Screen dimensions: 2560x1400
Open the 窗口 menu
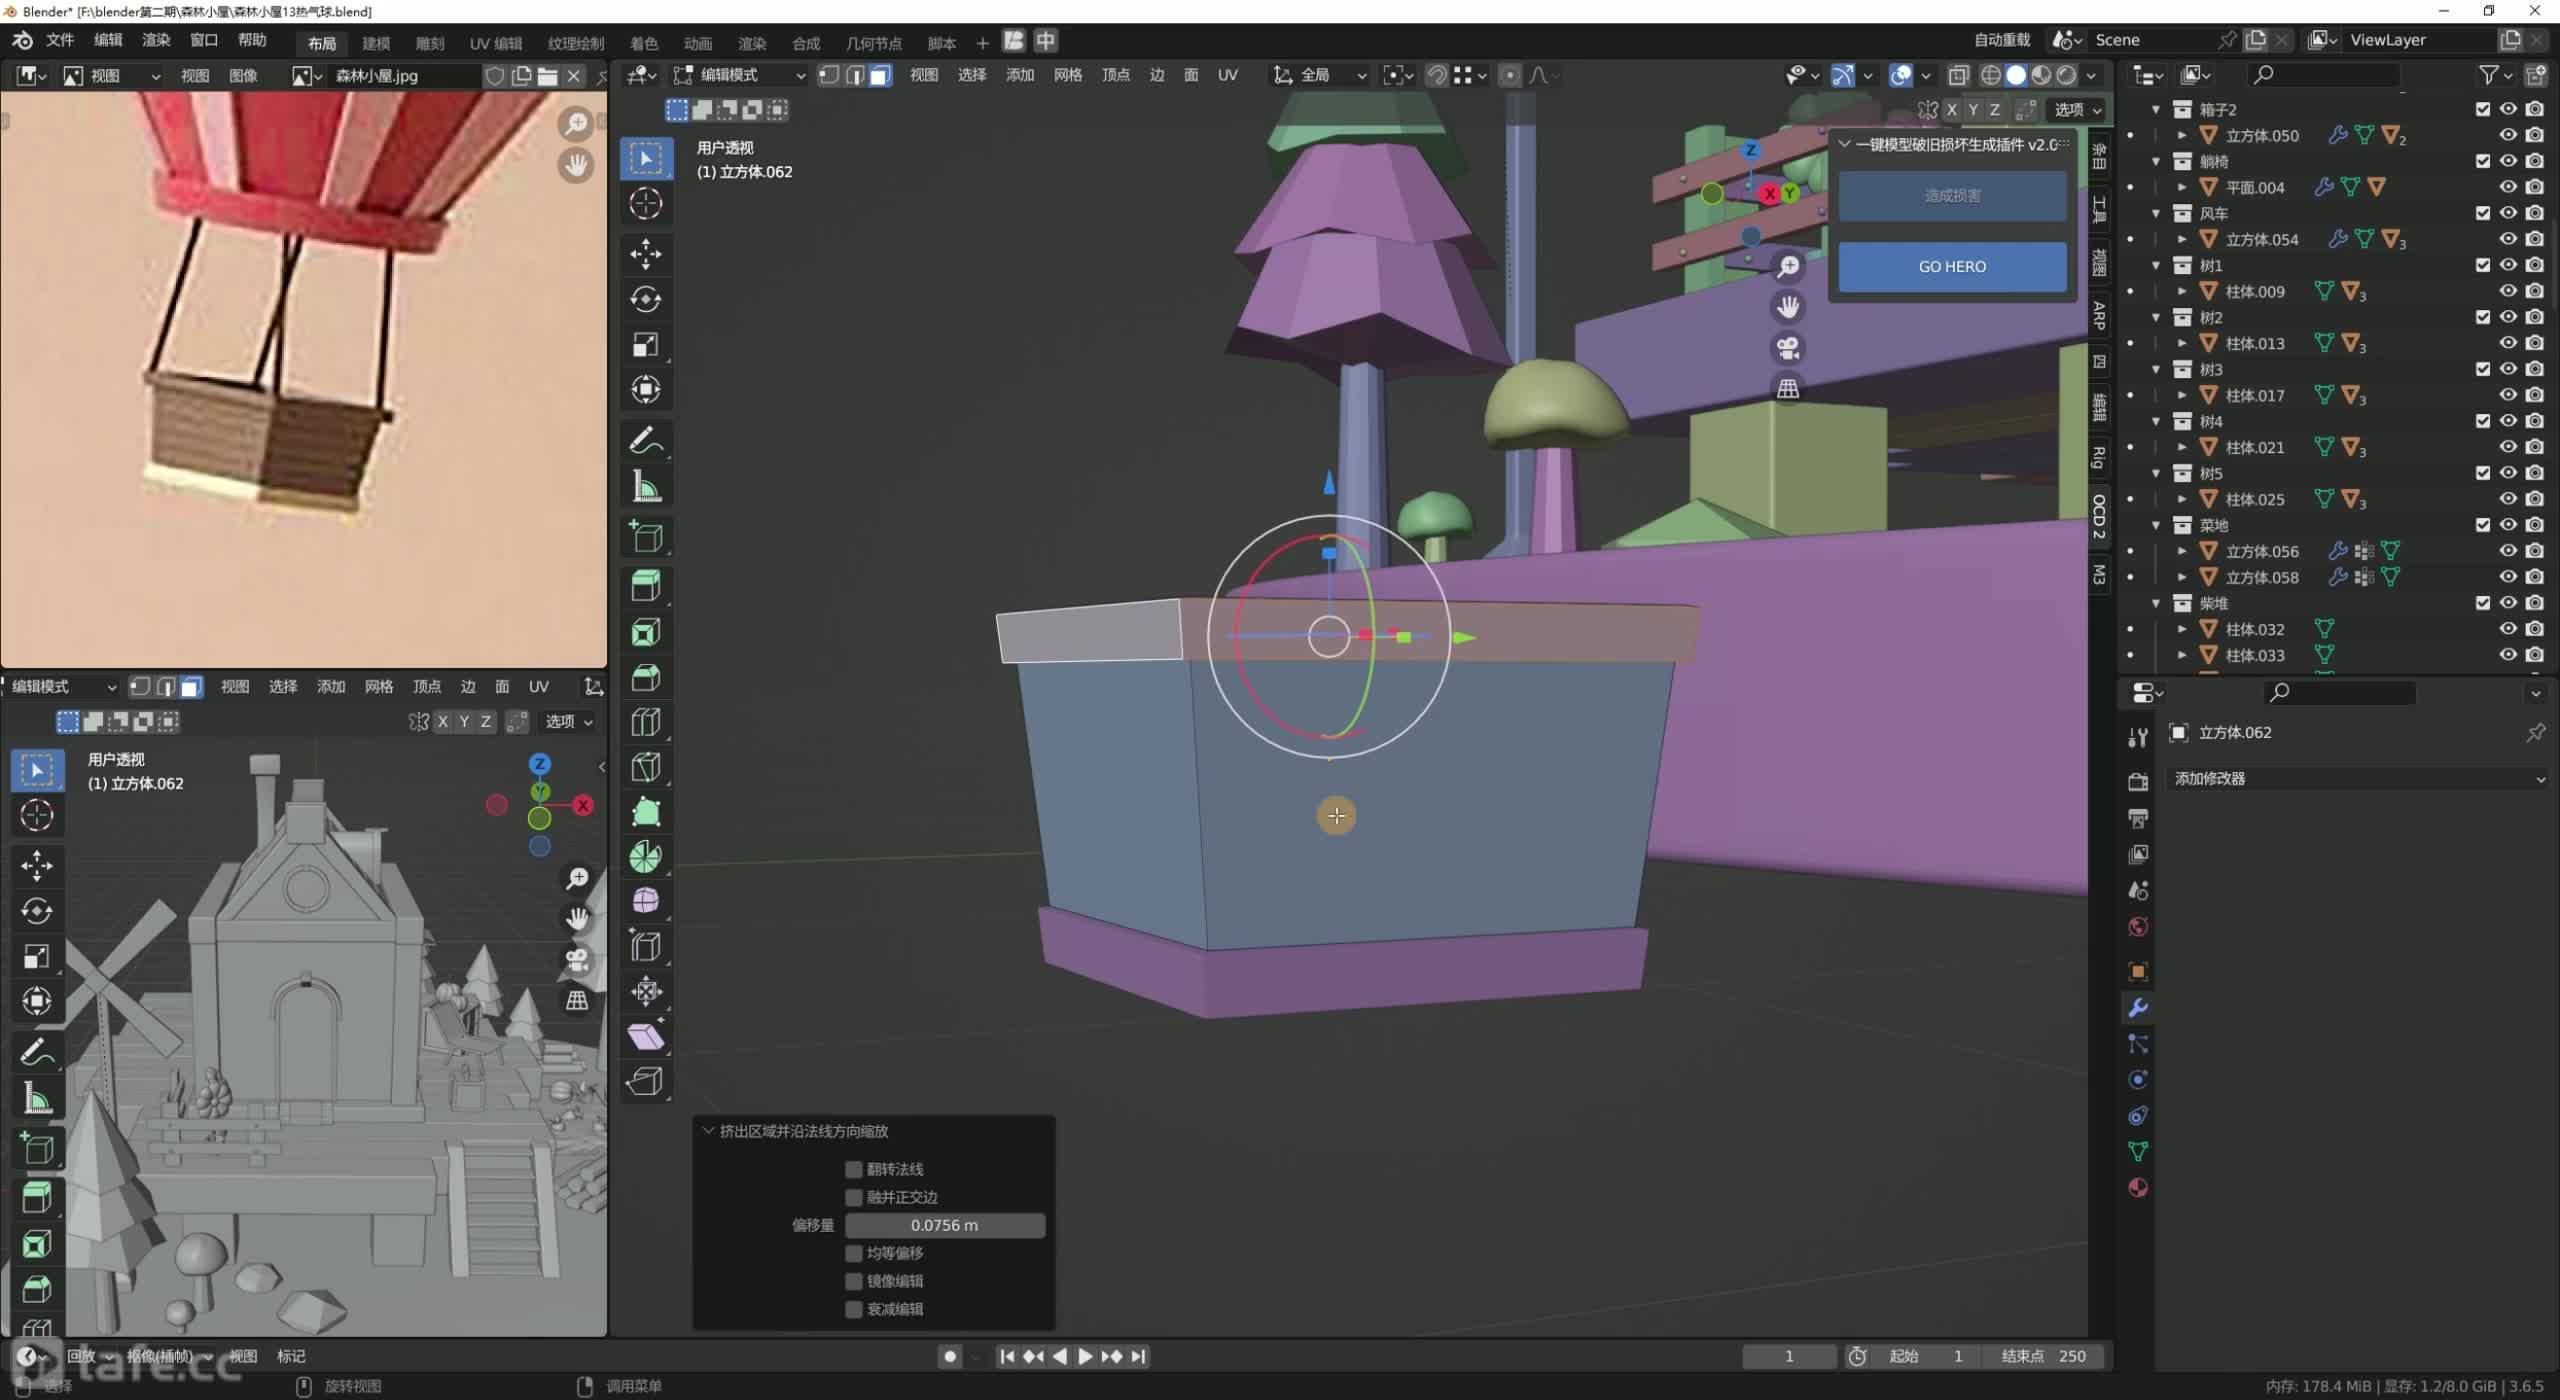pos(204,40)
